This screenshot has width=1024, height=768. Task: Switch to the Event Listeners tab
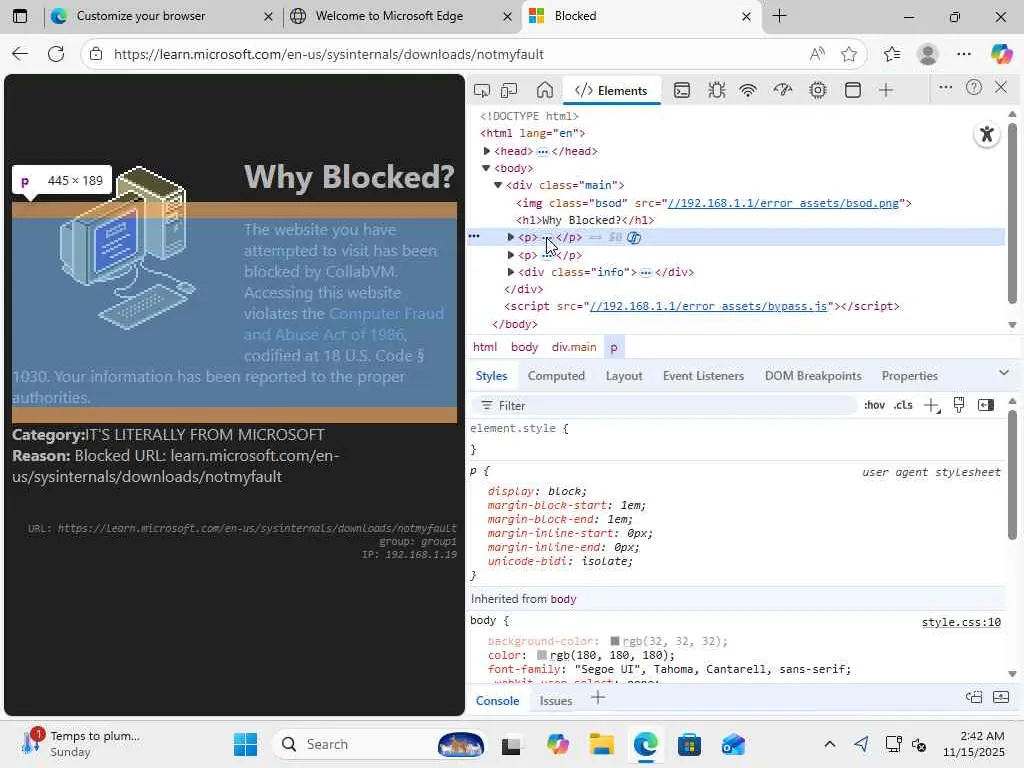coord(703,376)
